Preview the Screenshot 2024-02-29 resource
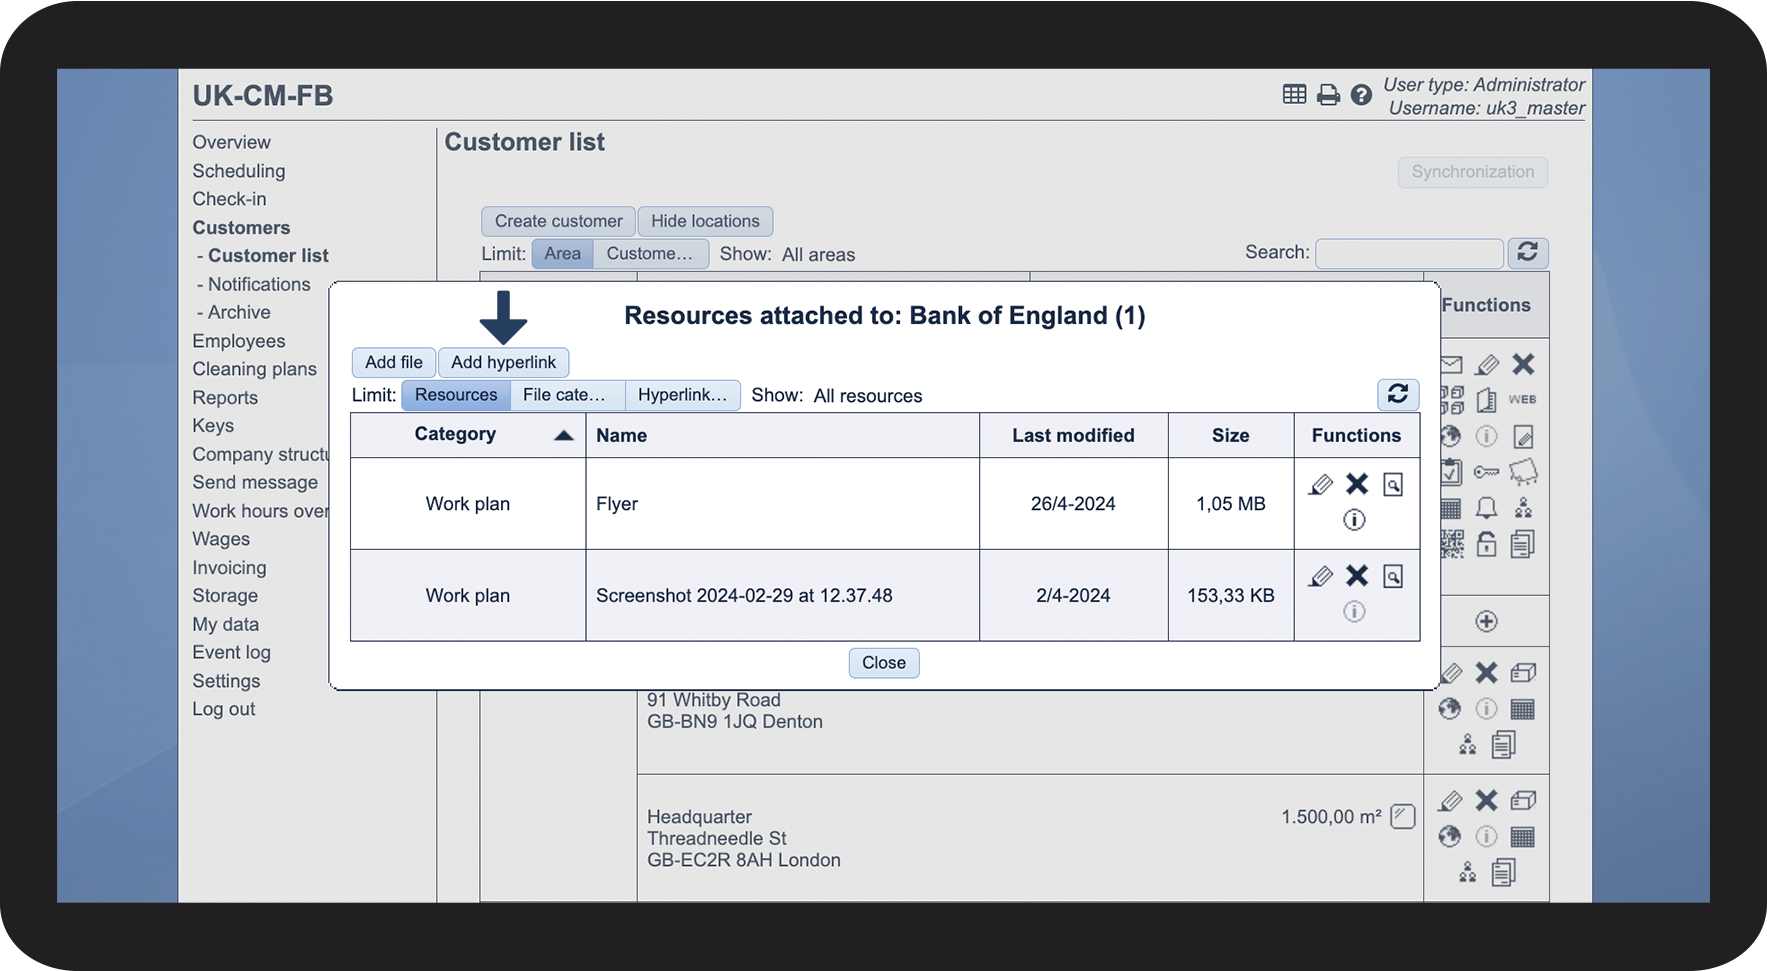 pyautogui.click(x=1393, y=577)
